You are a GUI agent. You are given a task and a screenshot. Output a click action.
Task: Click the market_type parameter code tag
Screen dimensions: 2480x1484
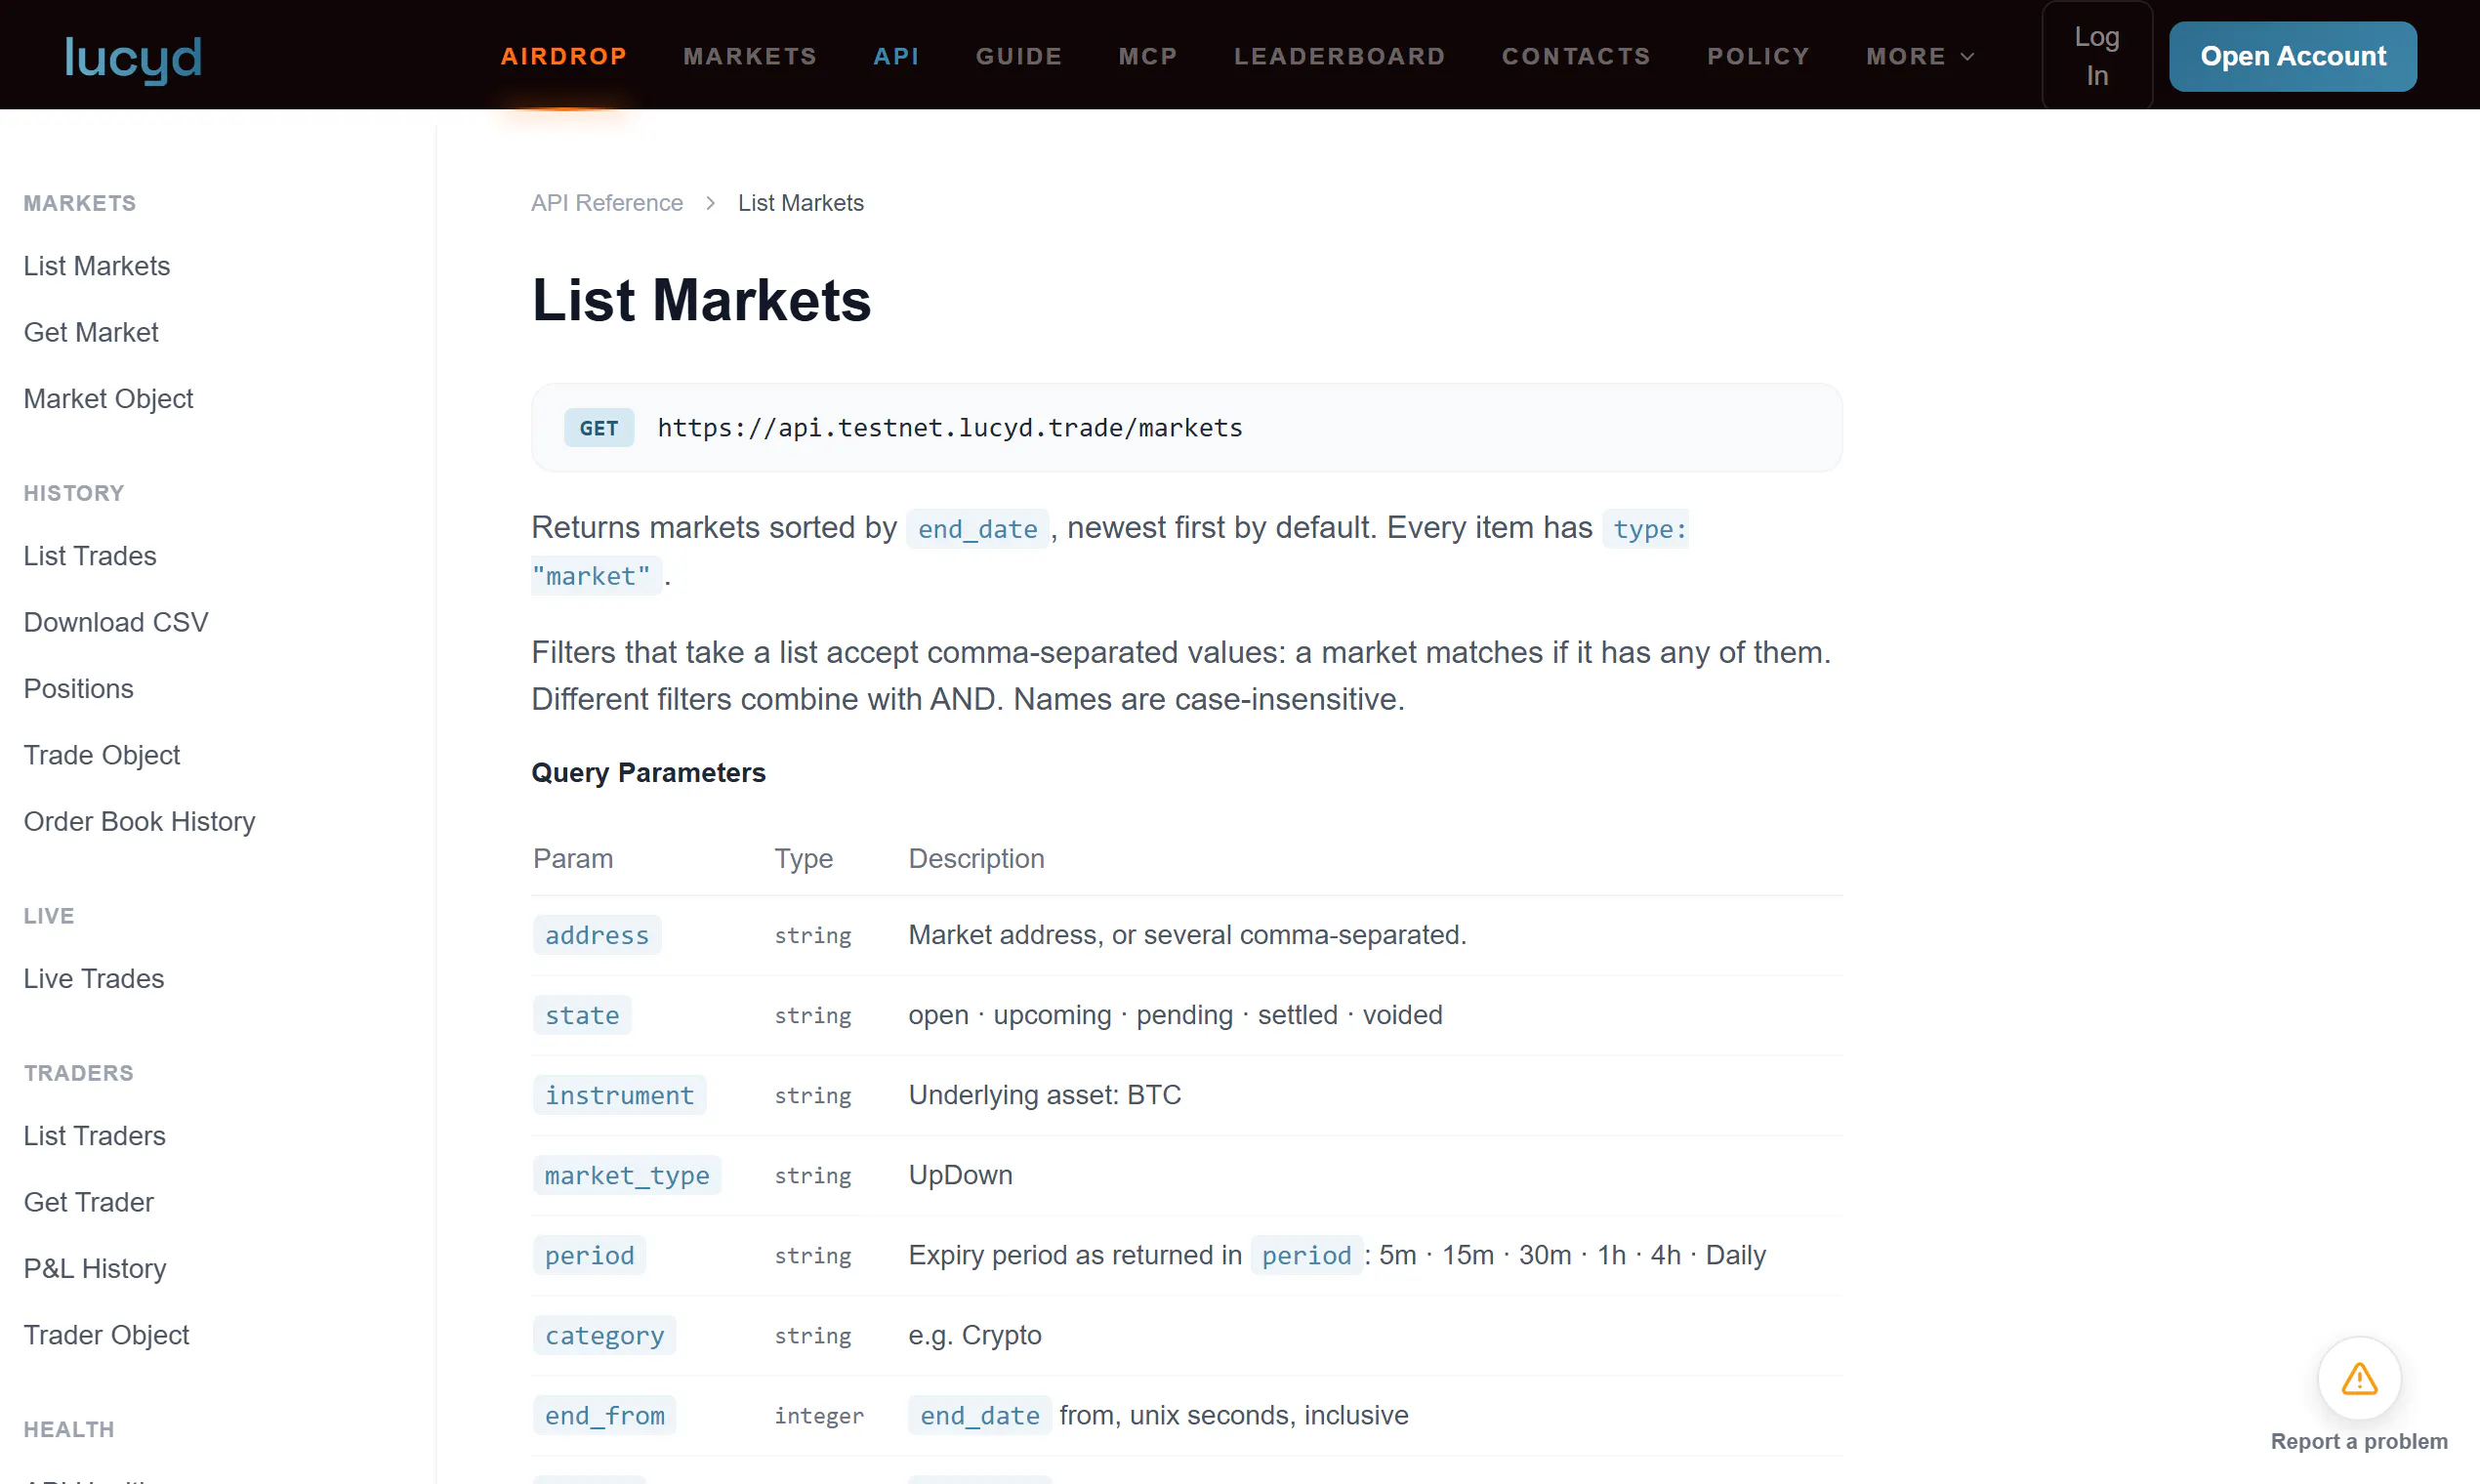coord(627,1175)
